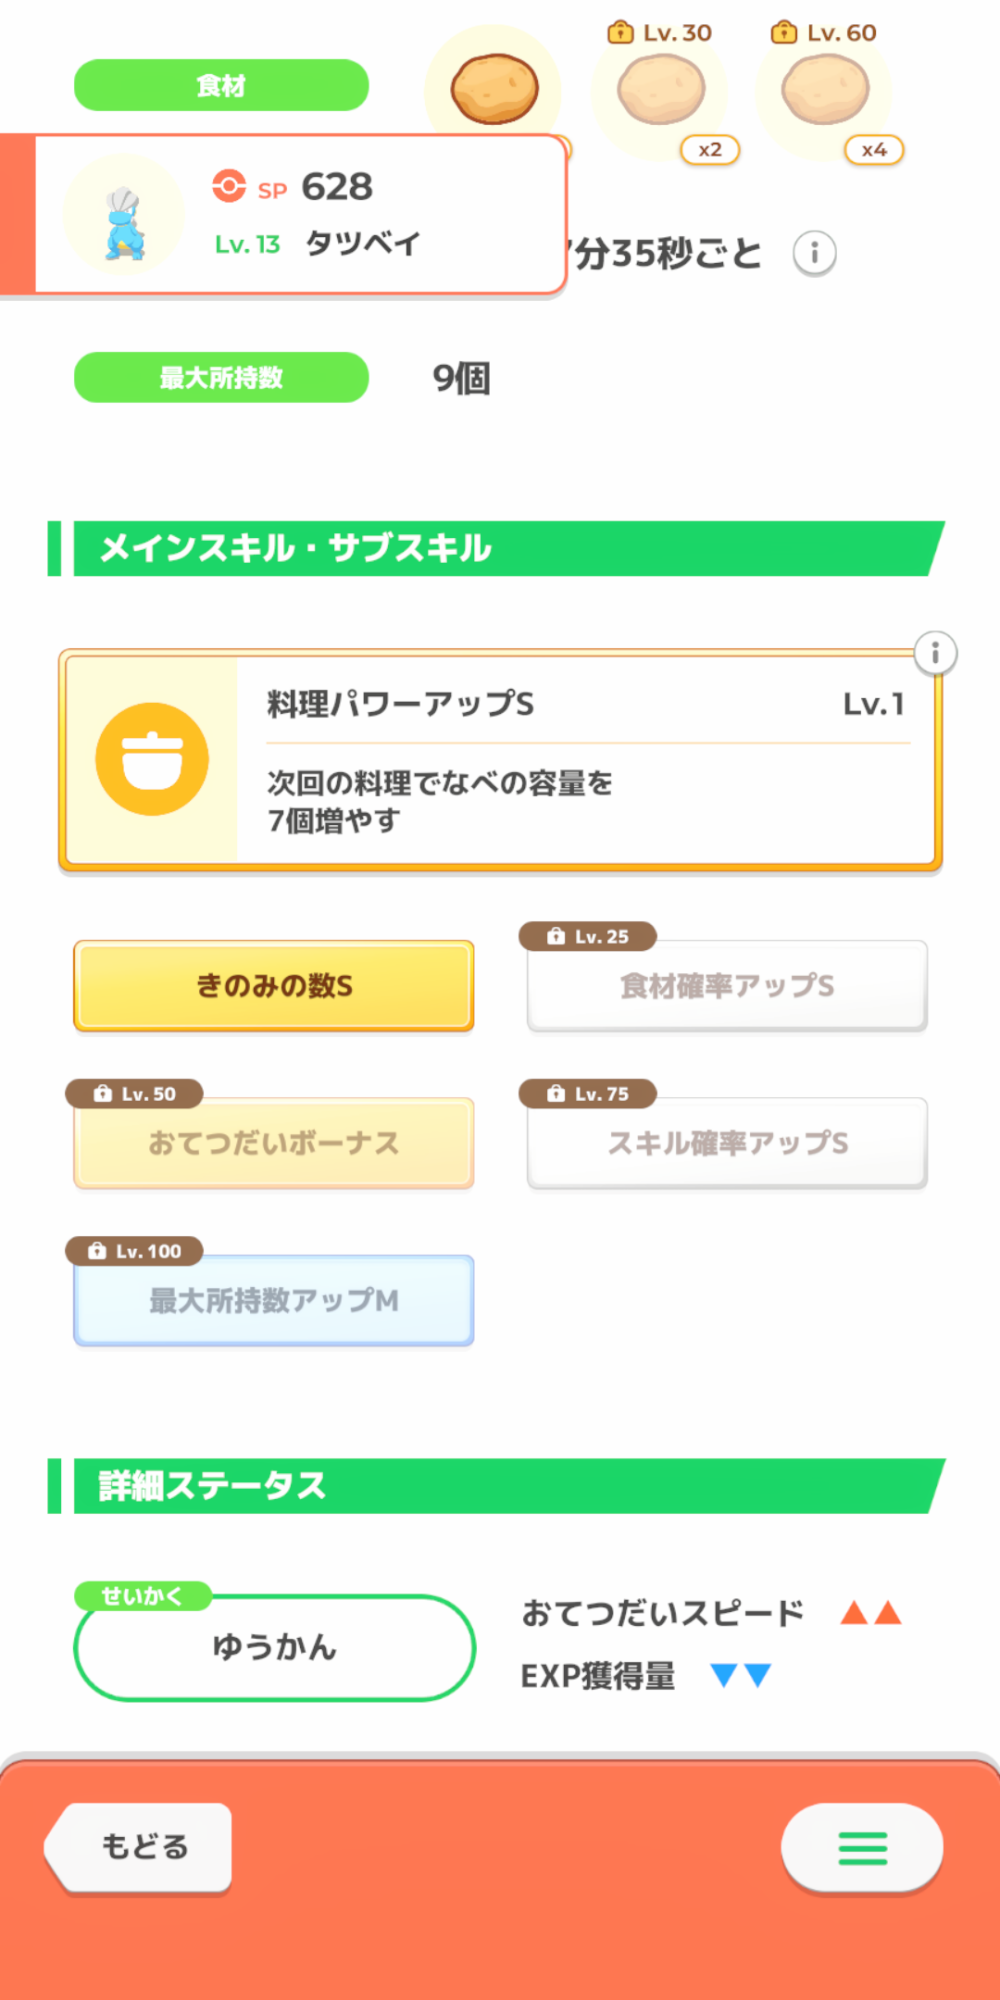Image resolution: width=1000 pixels, height=2000 pixels.
Task: Open info icon on main skill card
Action: click(935, 654)
